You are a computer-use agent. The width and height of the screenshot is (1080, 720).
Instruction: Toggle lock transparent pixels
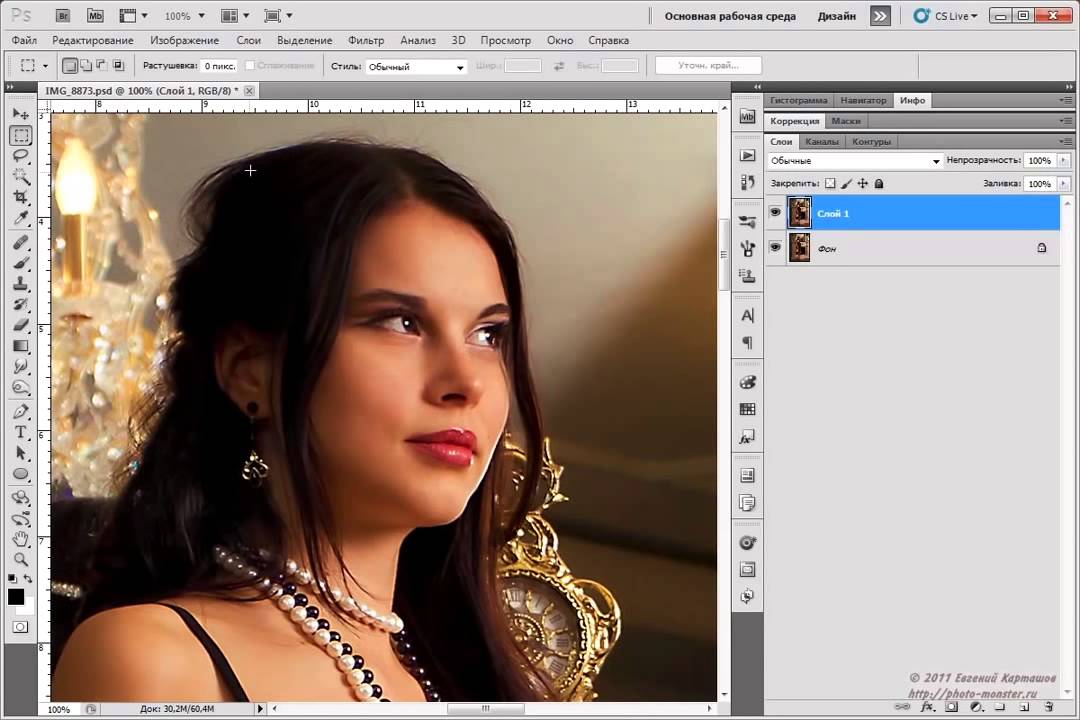[830, 183]
